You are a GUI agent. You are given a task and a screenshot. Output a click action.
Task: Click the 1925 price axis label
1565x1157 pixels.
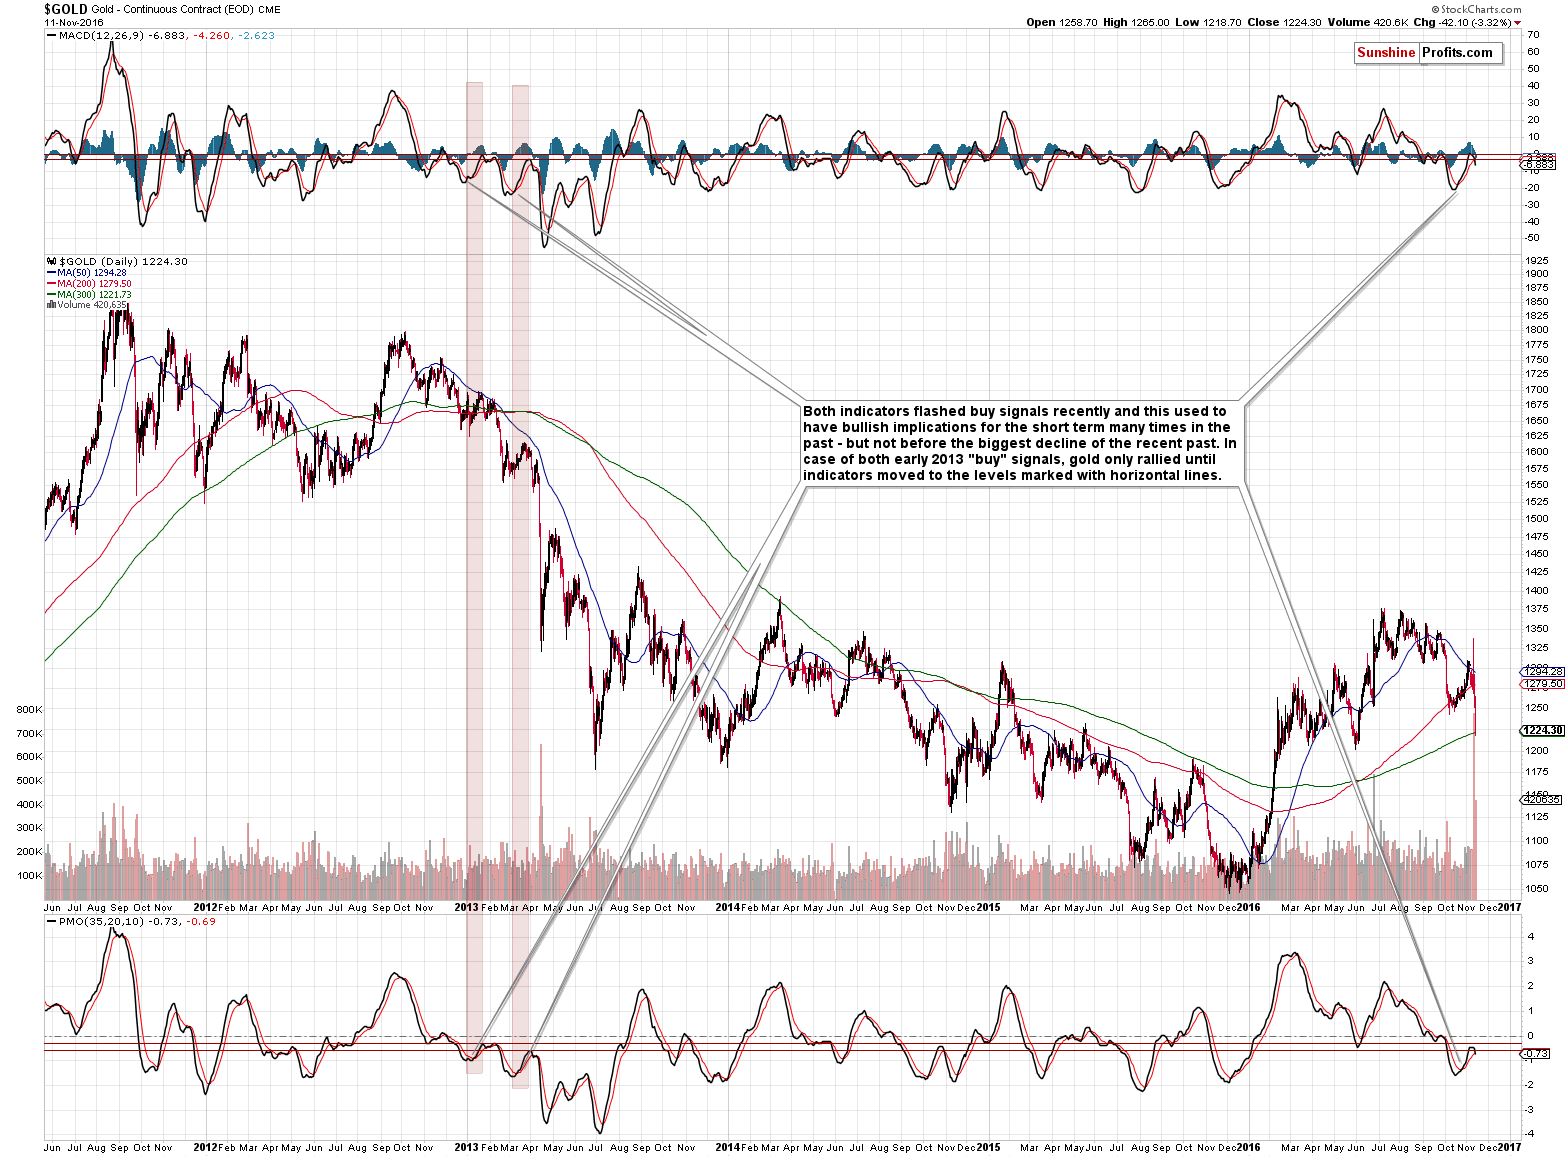tap(1537, 262)
